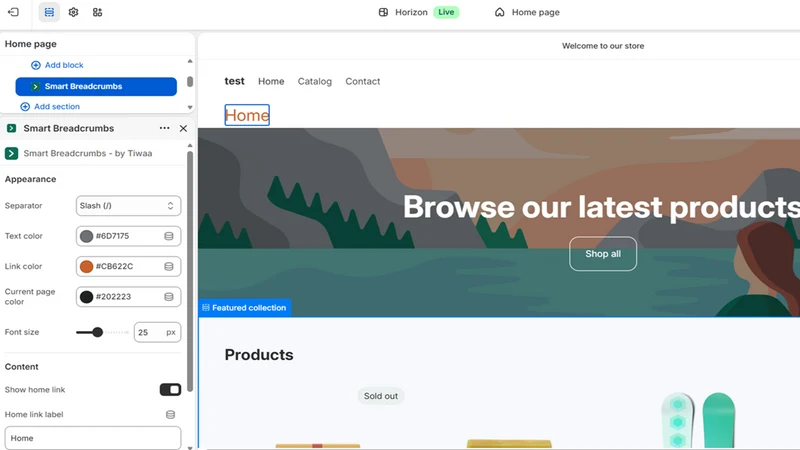800x450 pixels.
Task: Click the section list scroll up arrow
Action: 190,61
